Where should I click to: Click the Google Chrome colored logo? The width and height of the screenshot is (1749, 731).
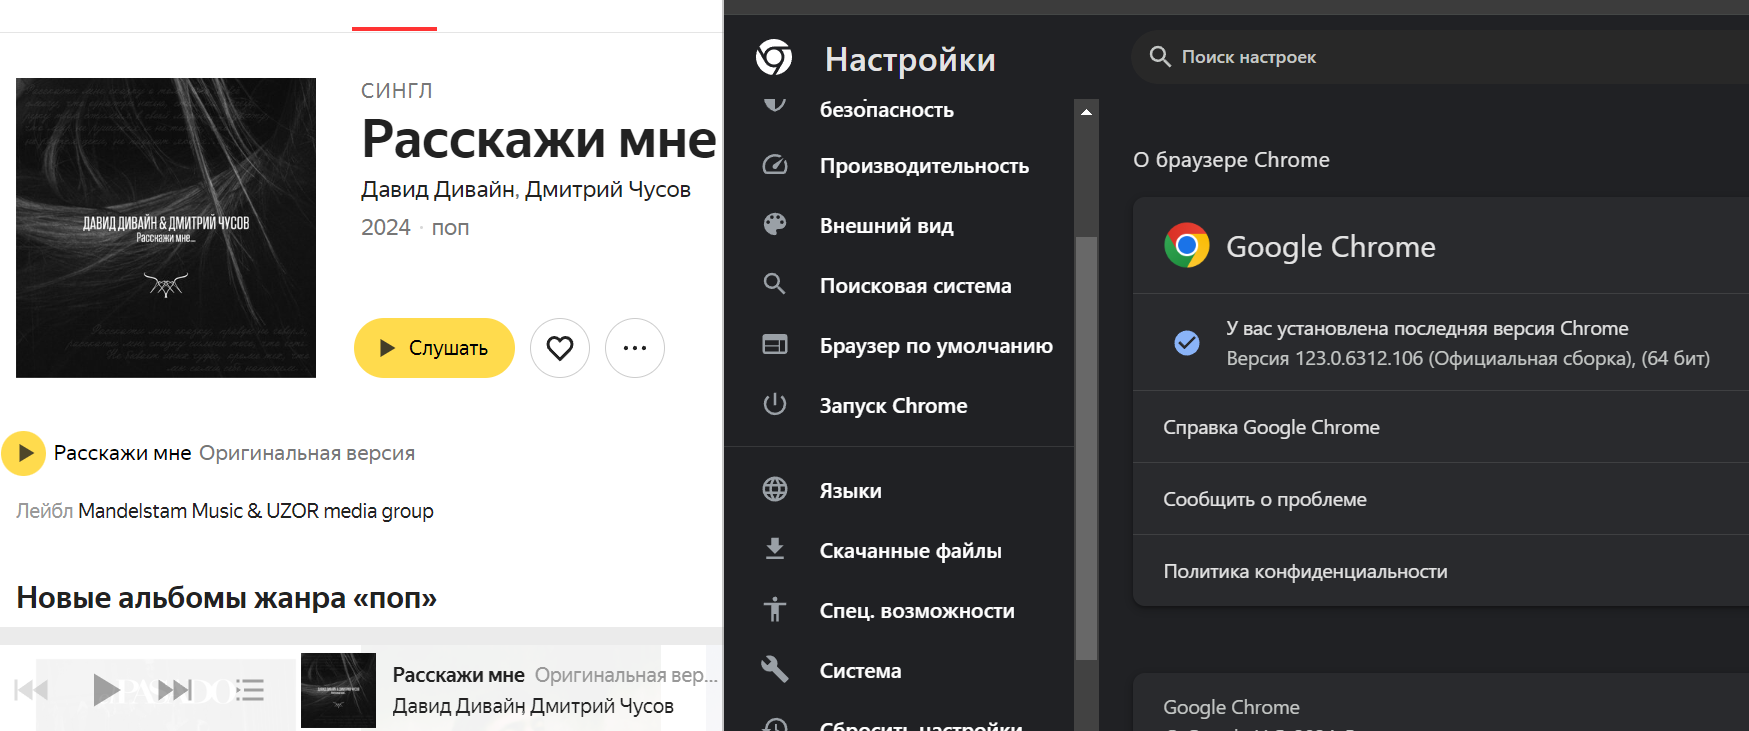[x=1187, y=245]
